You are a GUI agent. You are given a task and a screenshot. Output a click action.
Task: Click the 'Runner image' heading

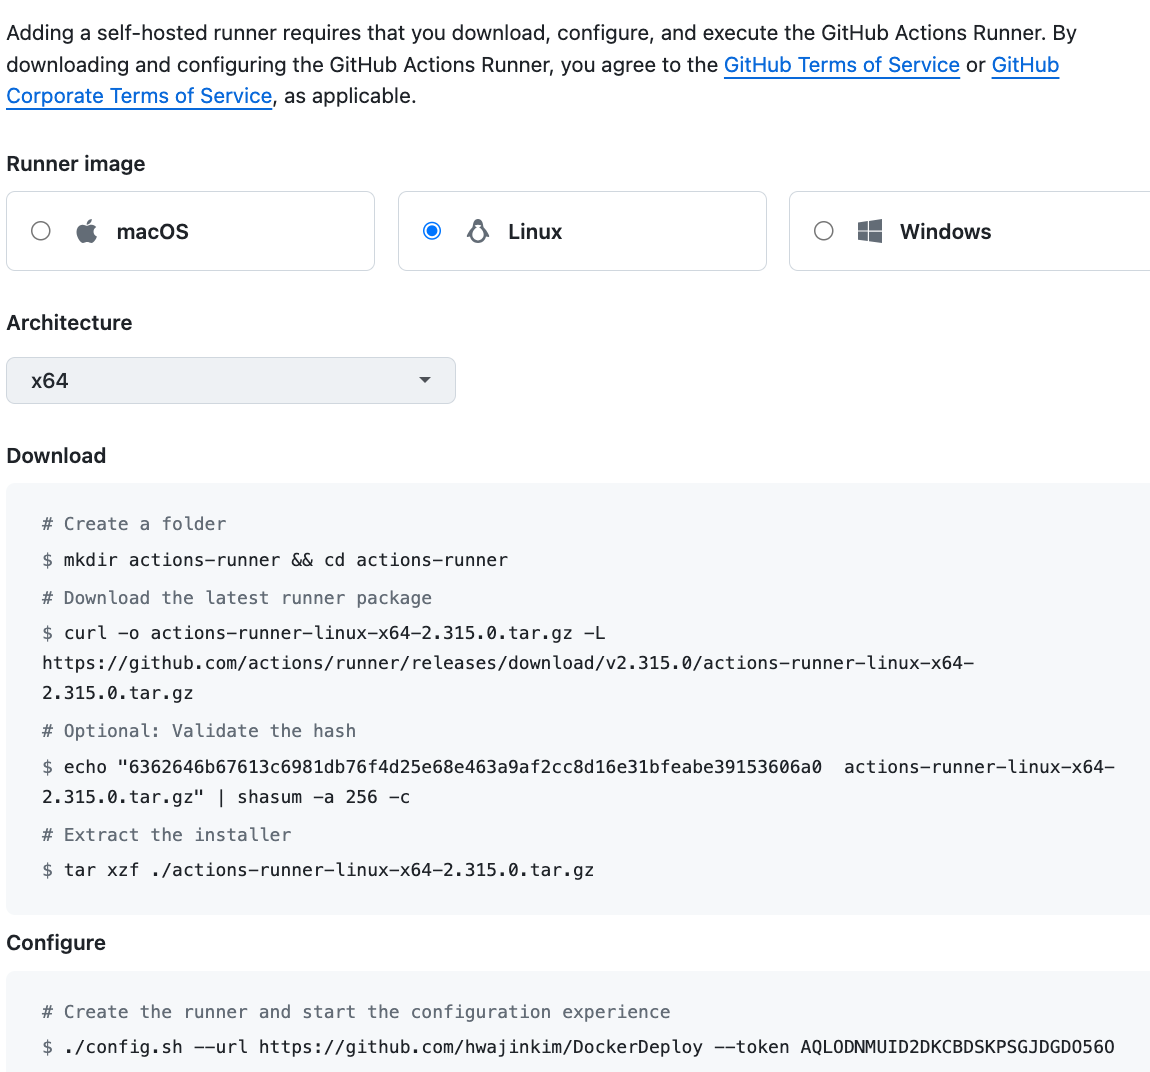[x=76, y=164]
